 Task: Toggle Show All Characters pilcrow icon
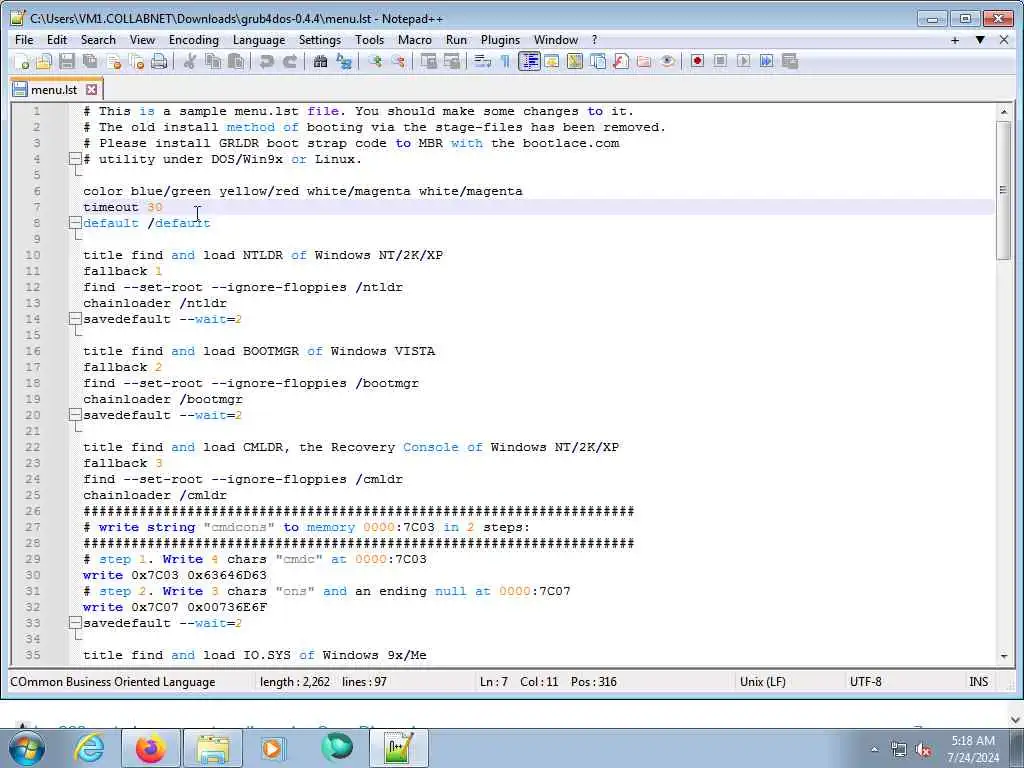(x=505, y=61)
